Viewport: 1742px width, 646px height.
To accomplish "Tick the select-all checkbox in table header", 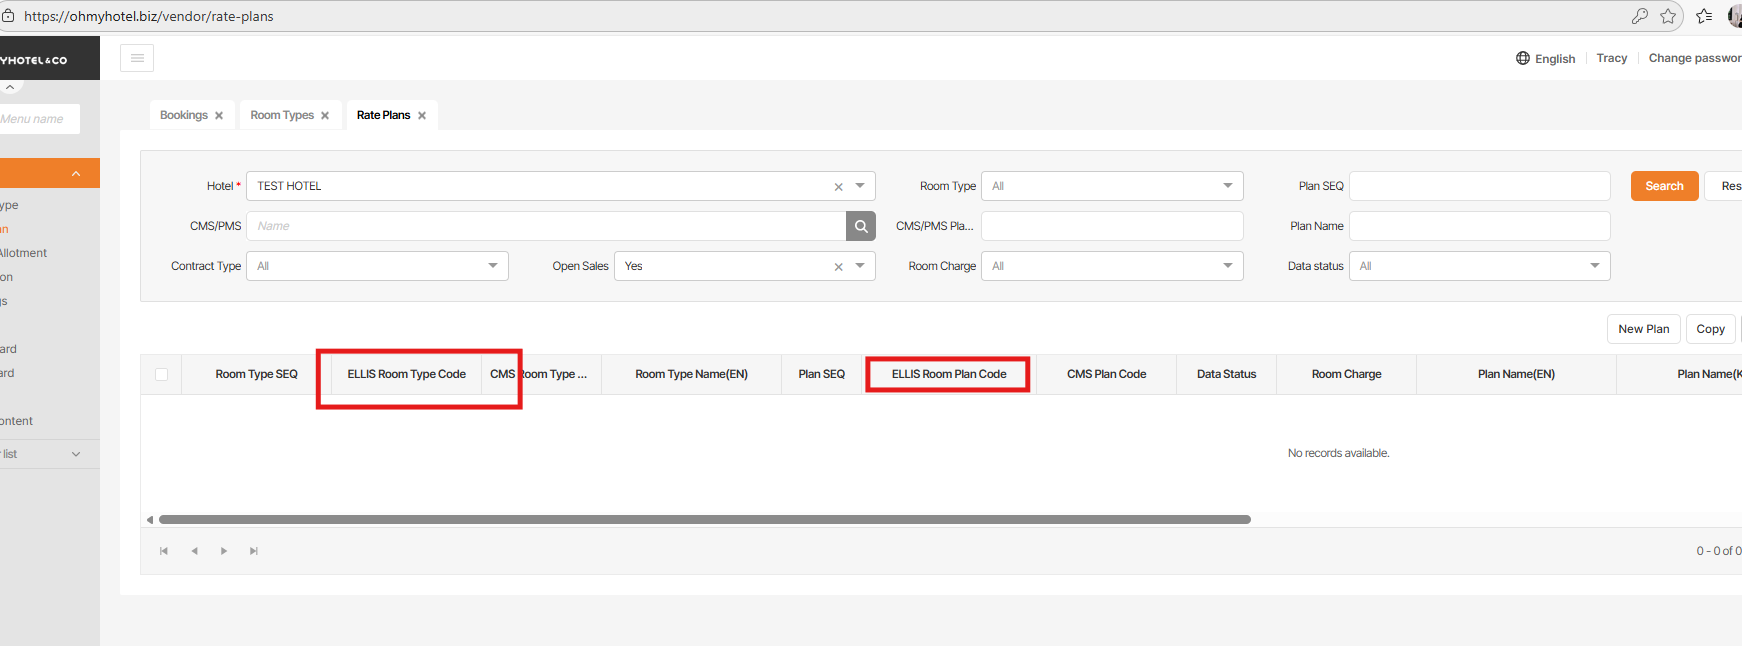I will click(x=161, y=375).
